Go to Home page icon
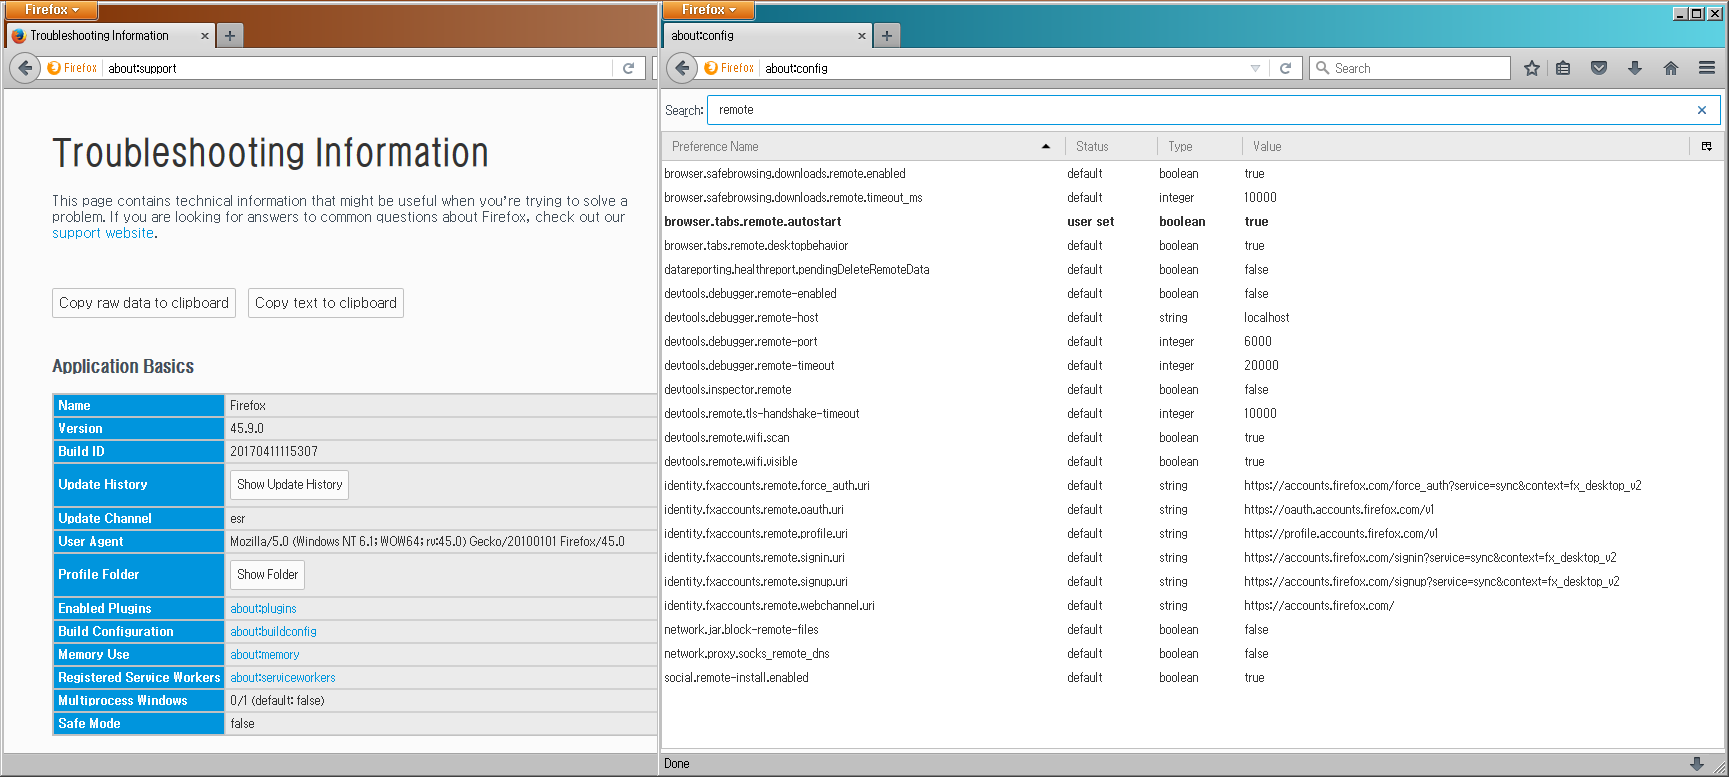 pyautogui.click(x=1671, y=68)
